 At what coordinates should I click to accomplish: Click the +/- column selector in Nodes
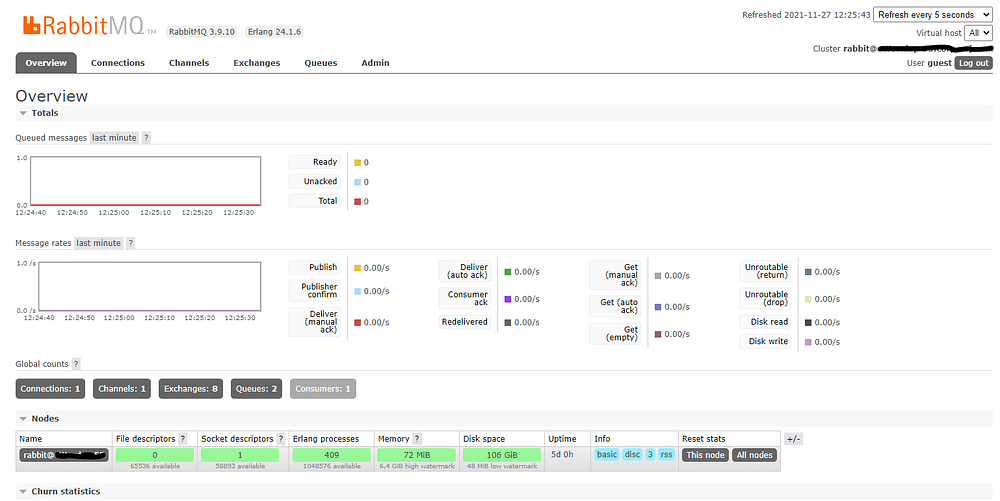[x=793, y=439]
